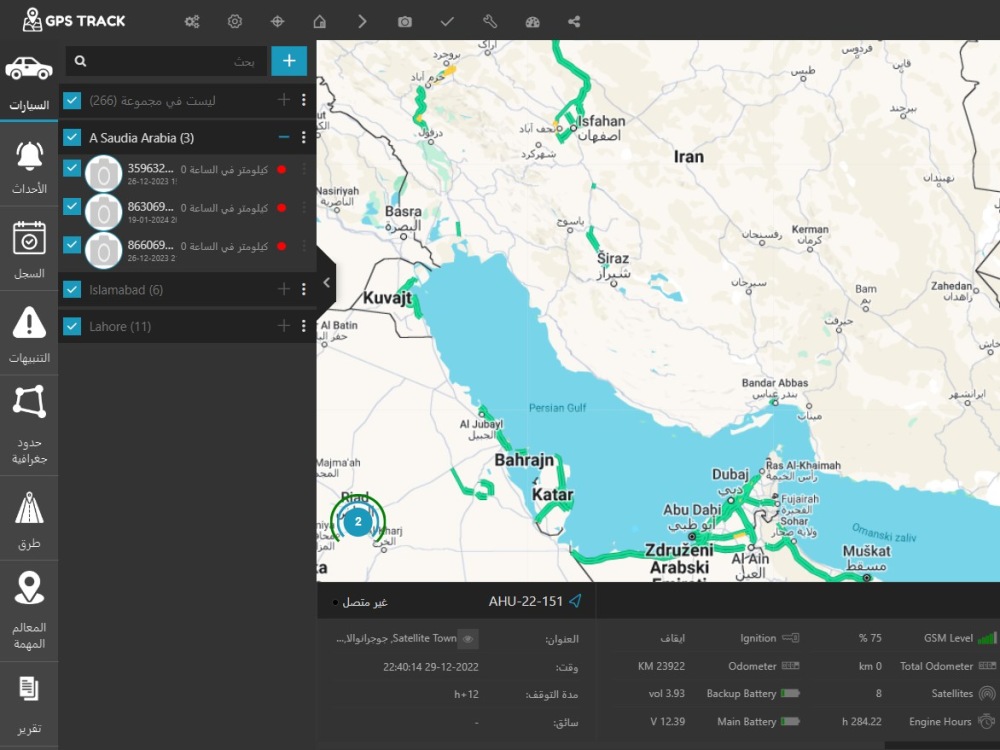Screen dimensions: 1000x750
Task: Click the search magnifier icon
Action: coord(80,61)
